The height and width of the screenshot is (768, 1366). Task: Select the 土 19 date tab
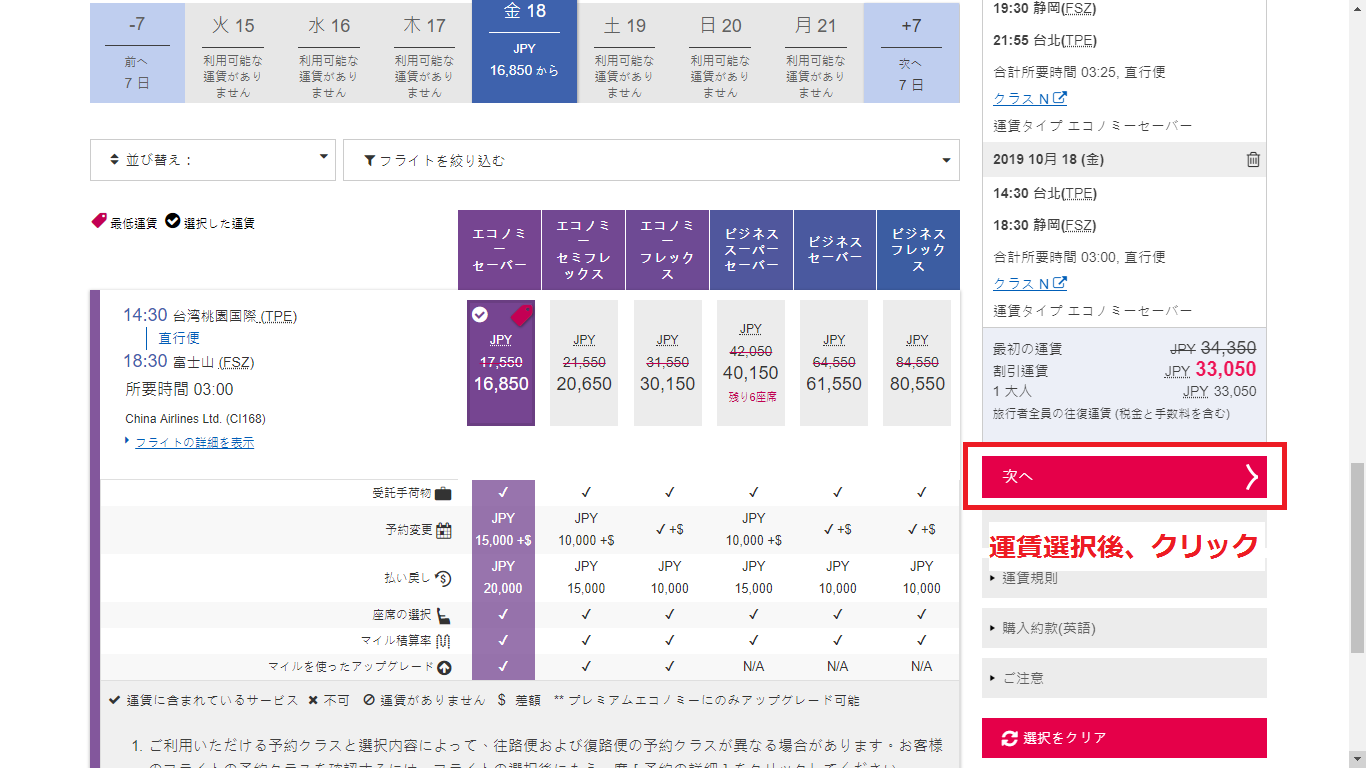pyautogui.click(x=624, y=52)
